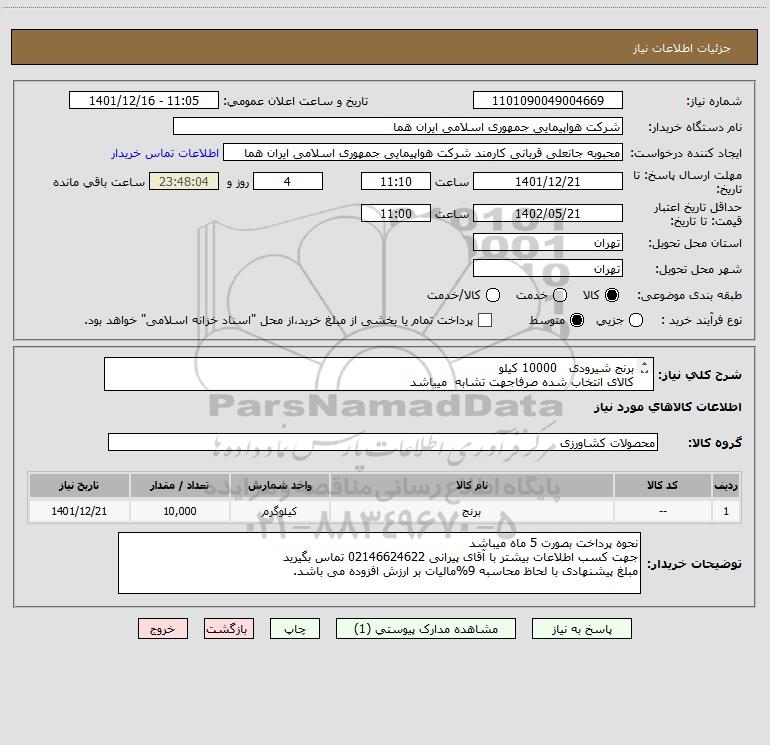Viewport: 770px width, 745px height.
Task: Click the deadline time 11:10 field
Action: pos(396,181)
